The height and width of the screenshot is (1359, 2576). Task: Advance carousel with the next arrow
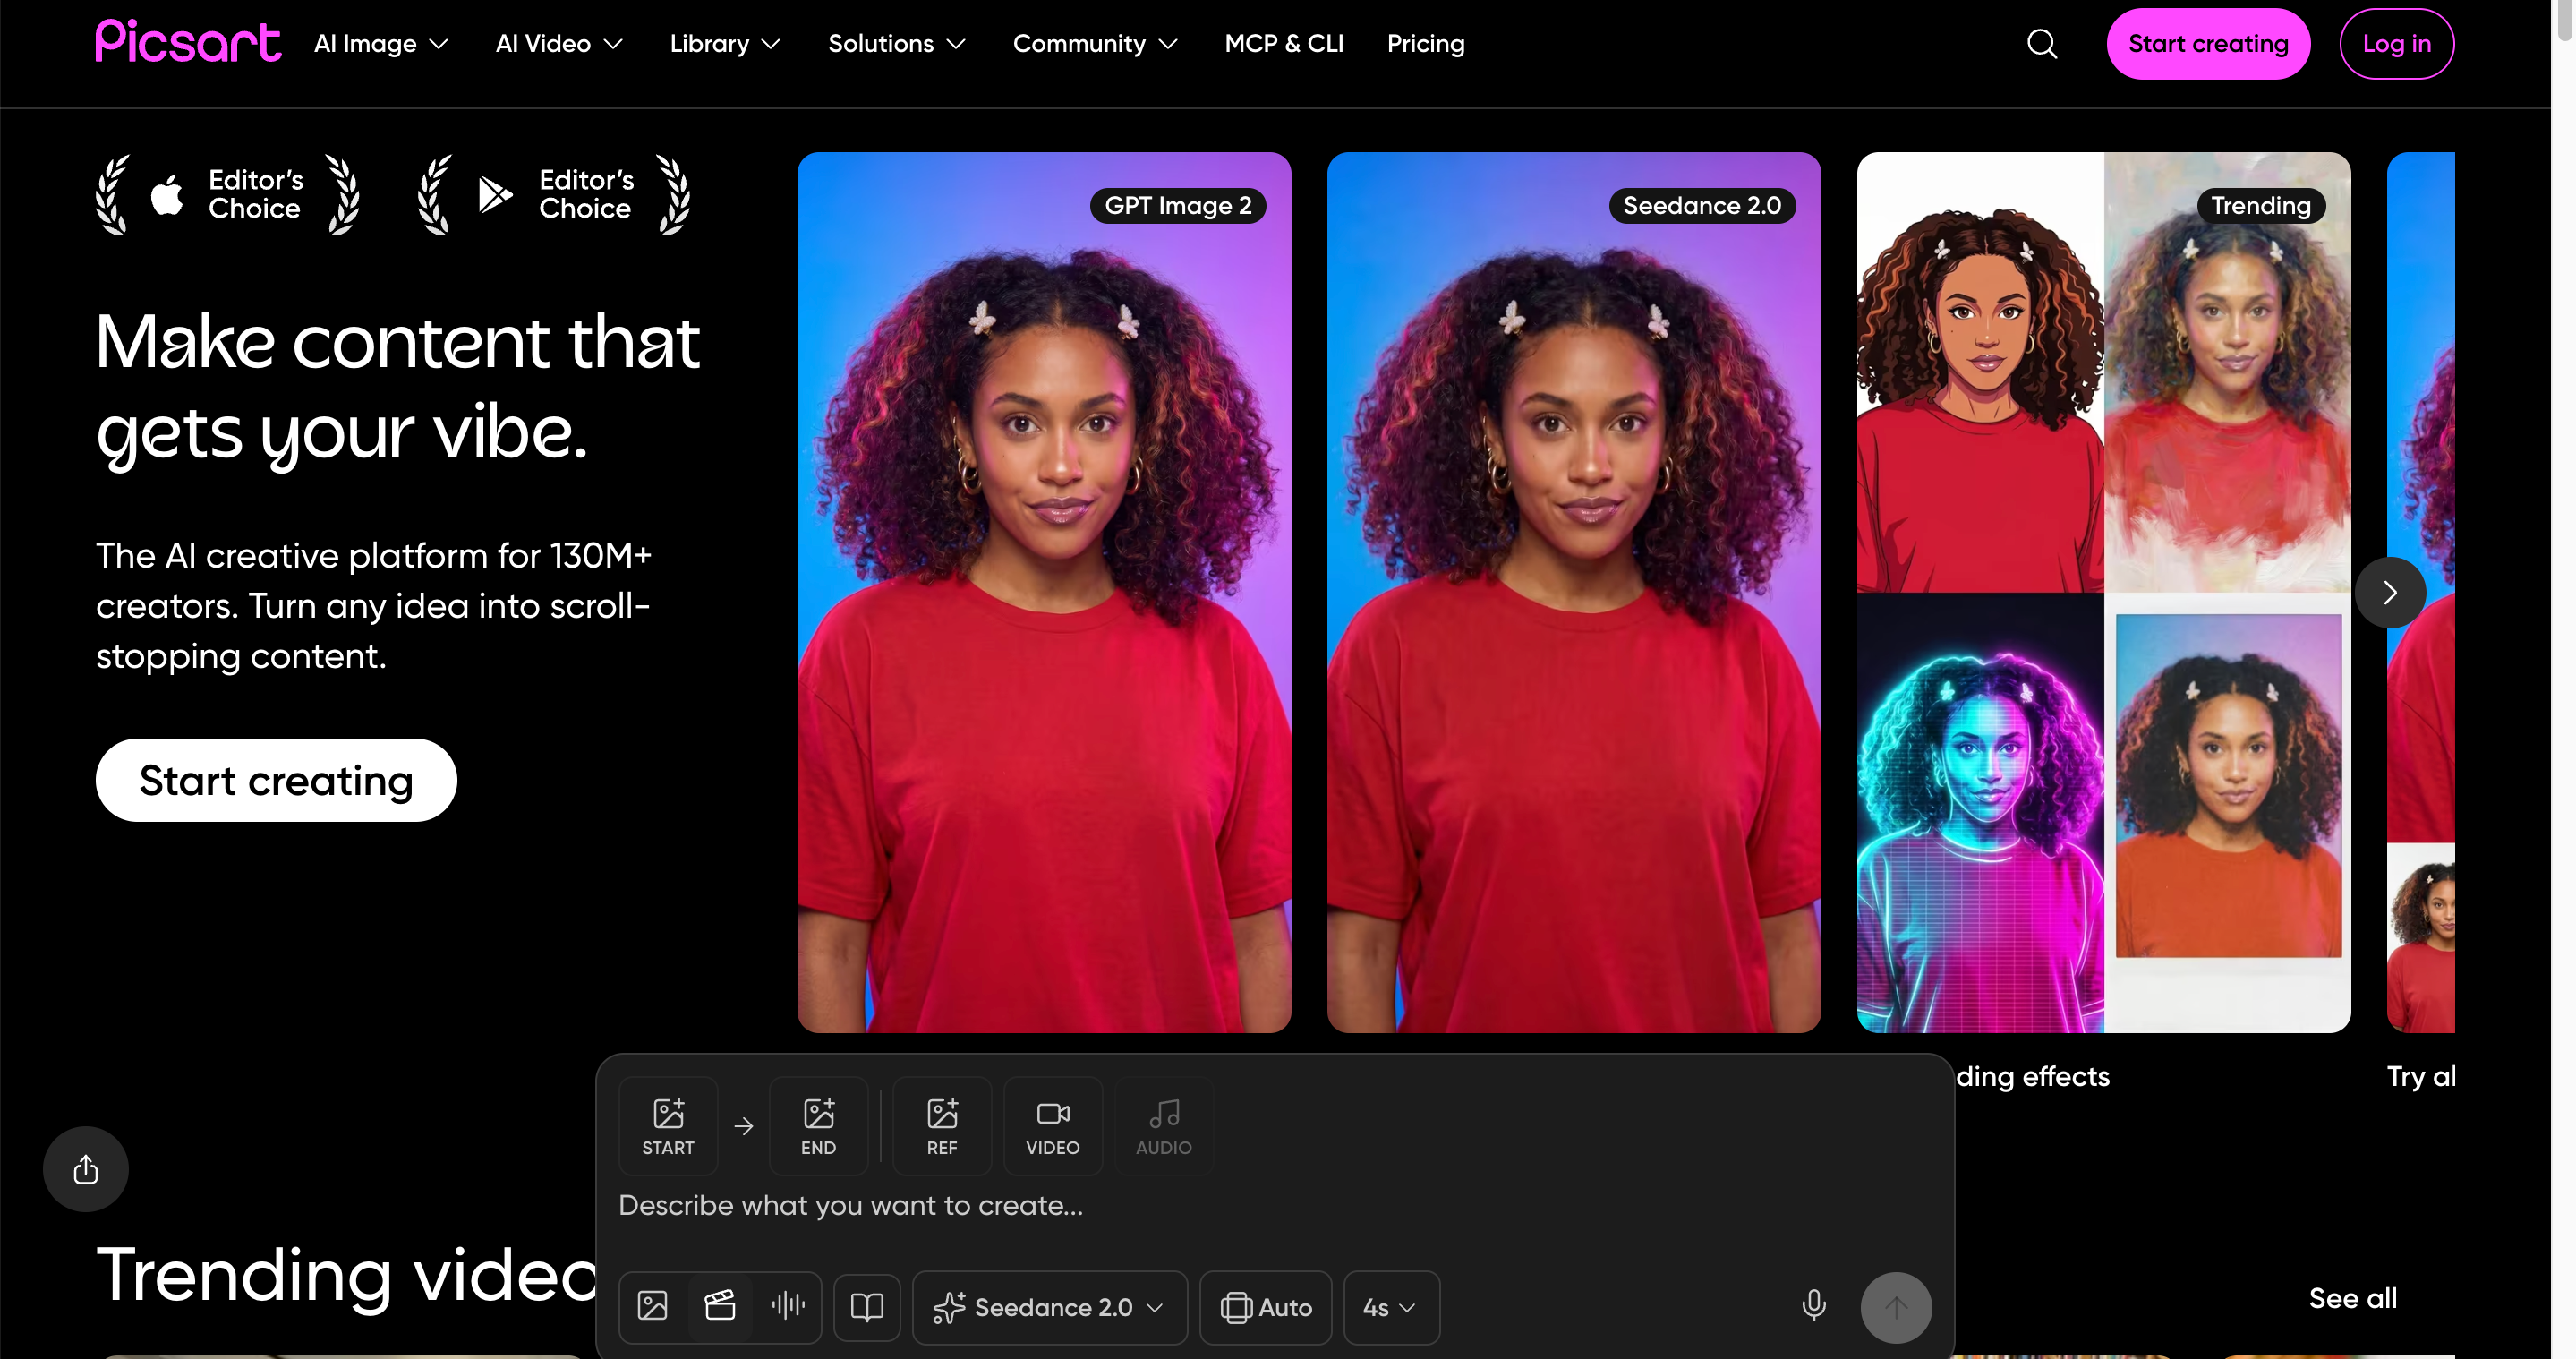(x=2390, y=593)
